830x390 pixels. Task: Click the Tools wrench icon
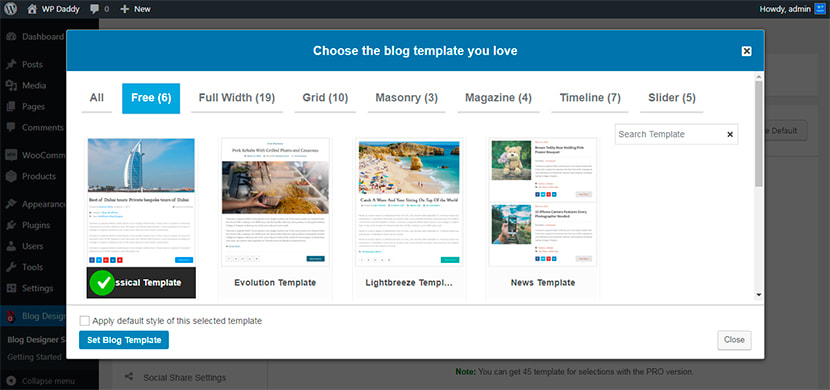[x=11, y=267]
